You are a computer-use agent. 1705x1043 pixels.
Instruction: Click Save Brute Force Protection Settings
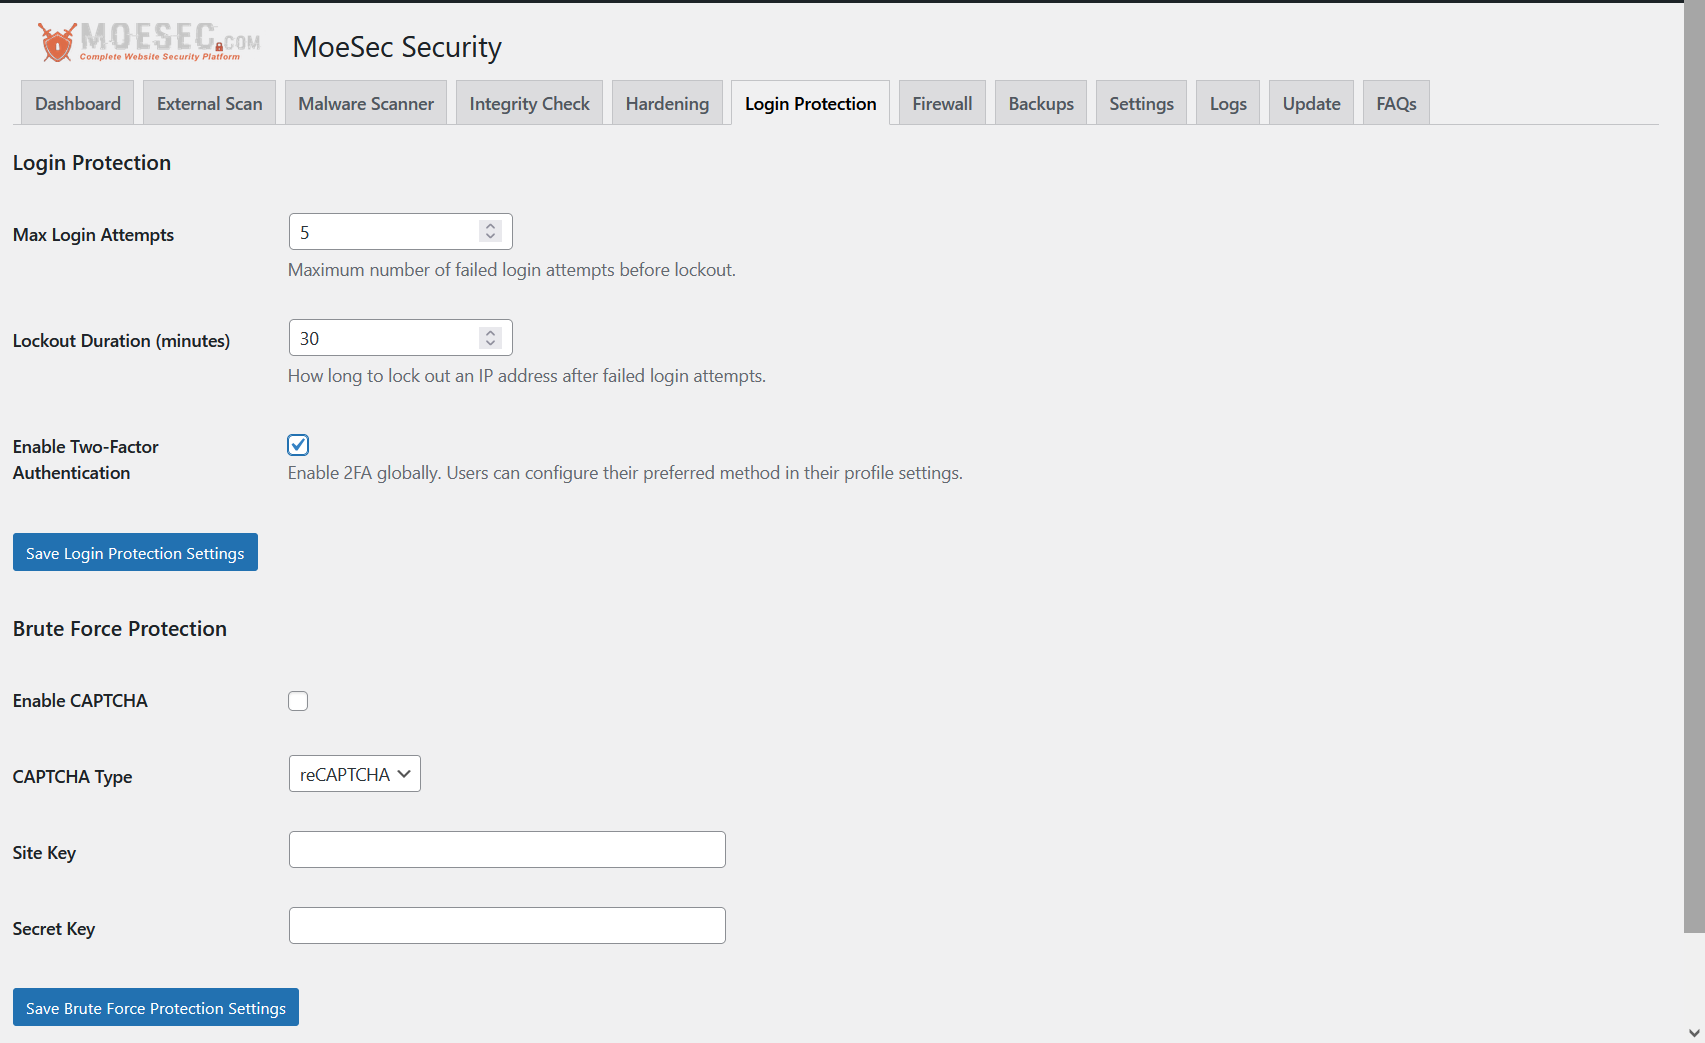[155, 1007]
